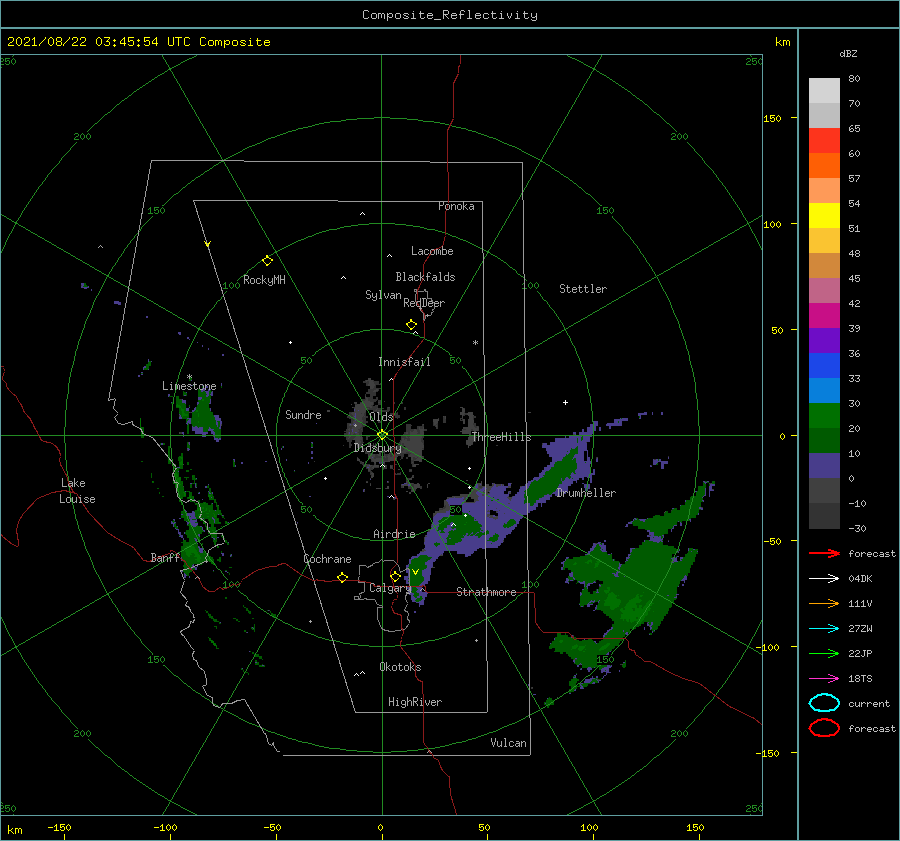Select the light blue 30 dBZ swatch
This screenshot has height=841, width=900.
click(x=824, y=391)
